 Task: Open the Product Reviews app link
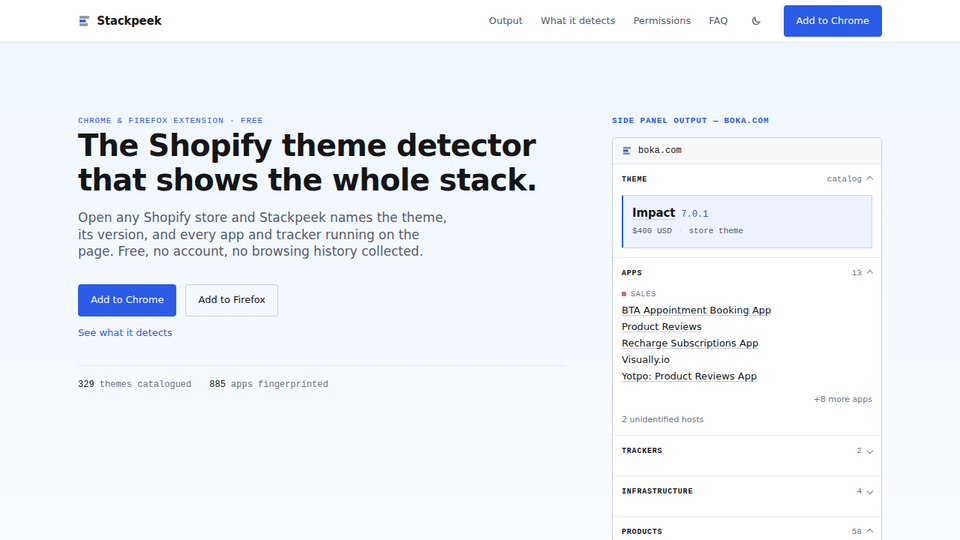click(661, 327)
